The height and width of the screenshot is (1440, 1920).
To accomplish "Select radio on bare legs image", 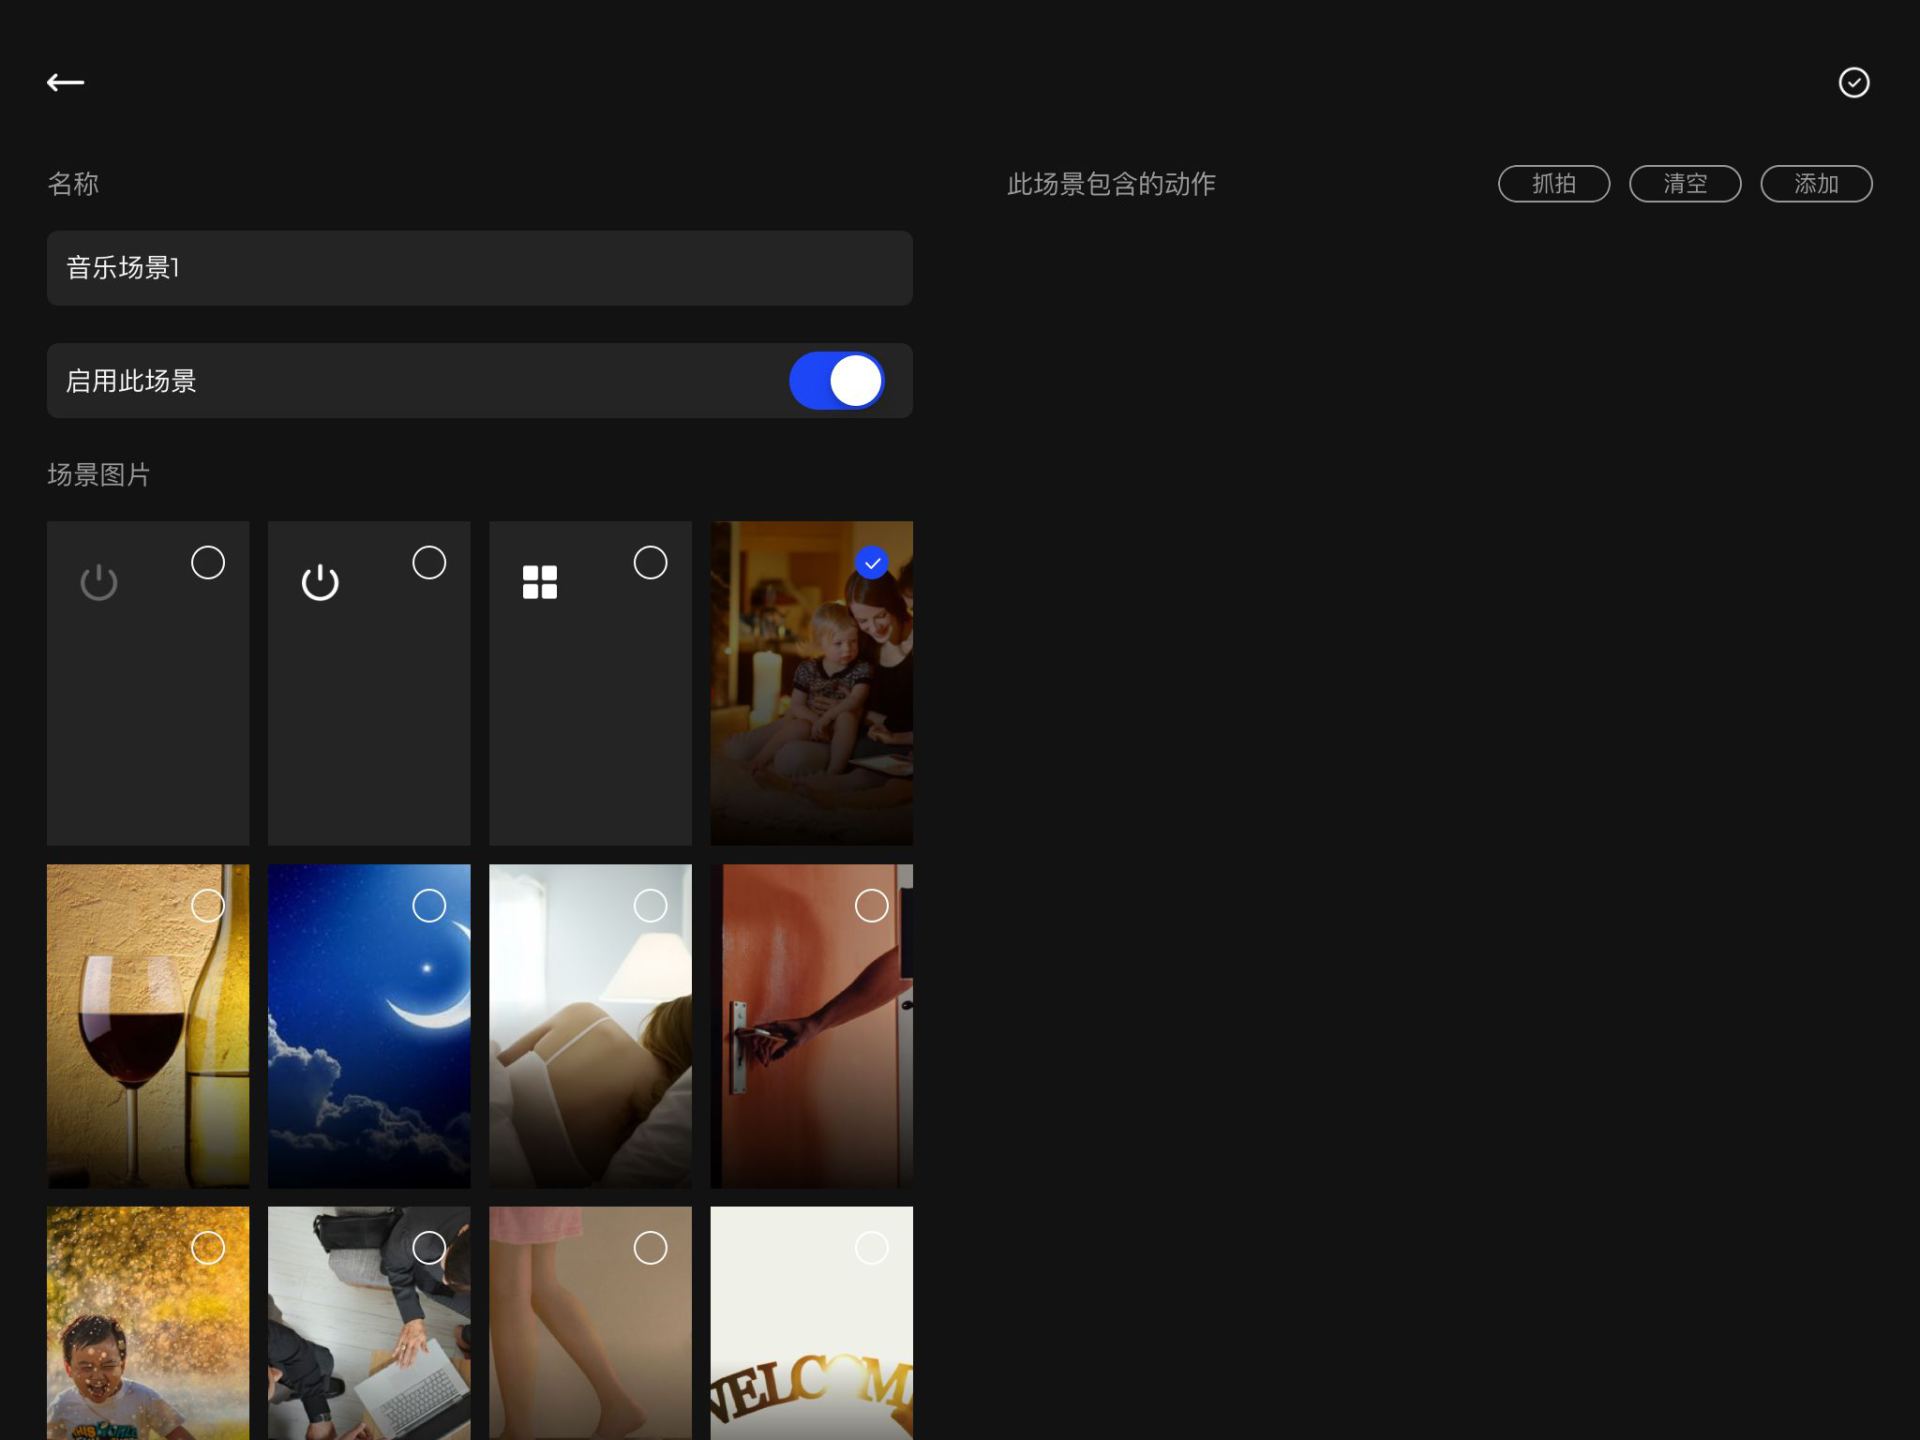I will (650, 1248).
